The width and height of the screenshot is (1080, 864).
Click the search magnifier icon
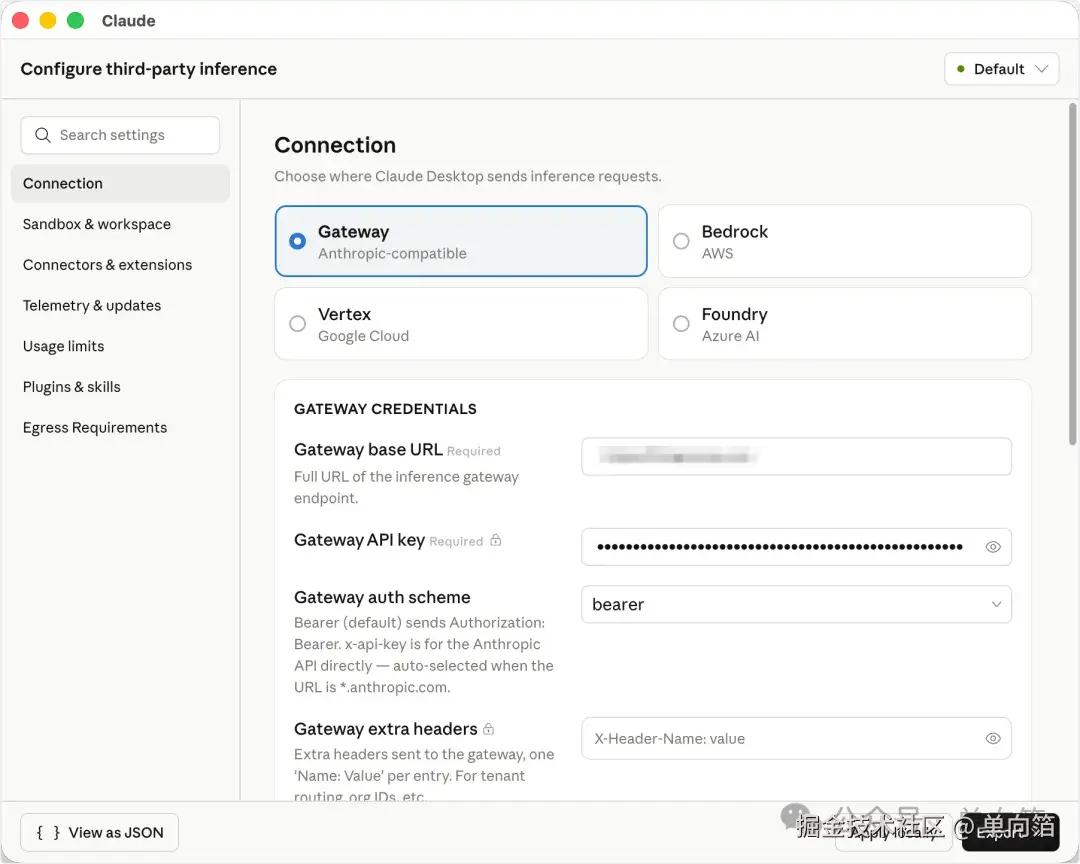(x=43, y=135)
